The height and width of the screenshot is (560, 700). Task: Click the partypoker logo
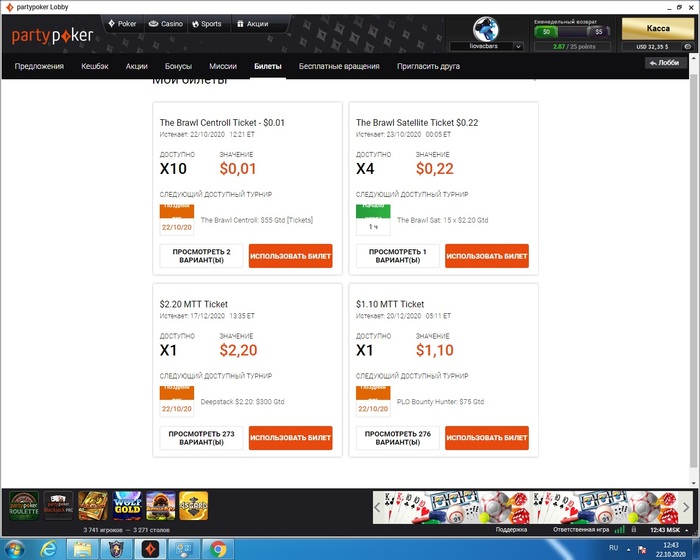tap(52, 36)
